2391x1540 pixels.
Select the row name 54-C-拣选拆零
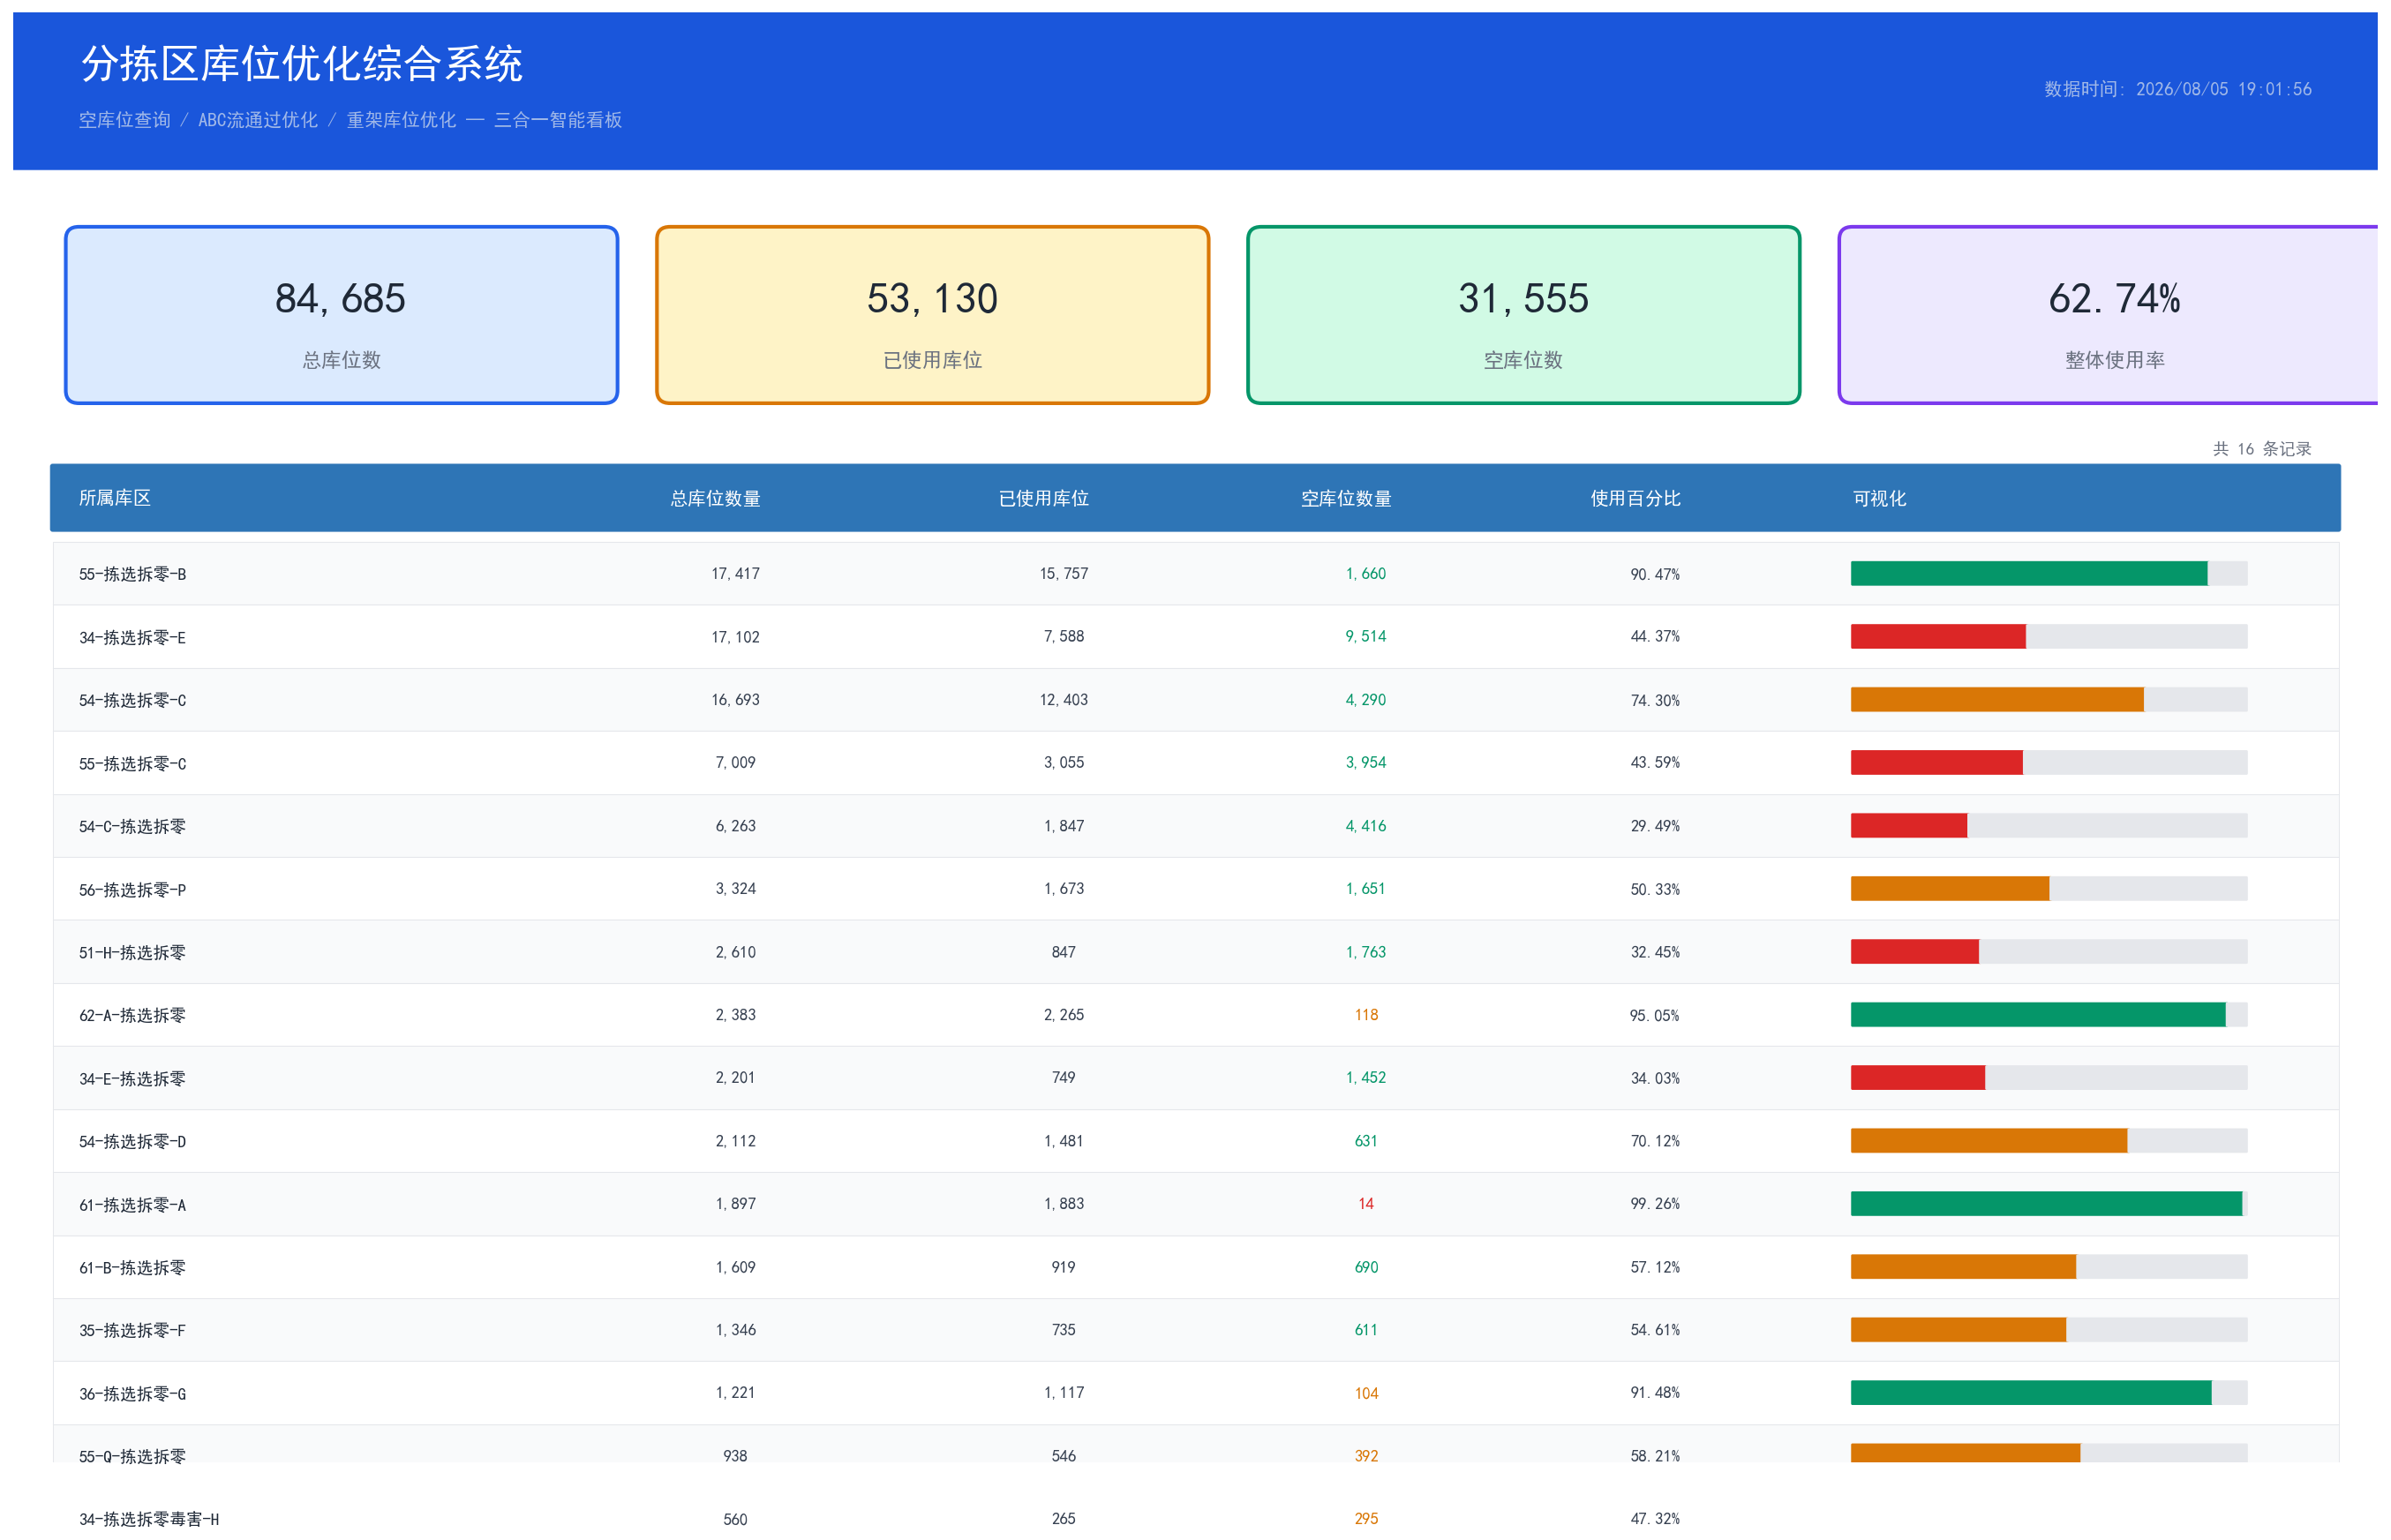(132, 826)
